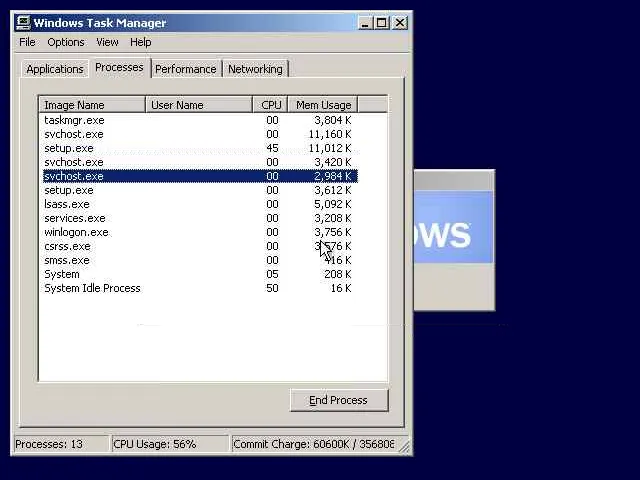Select setup.exe with 45 CPU
The image size is (640, 480).
click(x=200, y=148)
